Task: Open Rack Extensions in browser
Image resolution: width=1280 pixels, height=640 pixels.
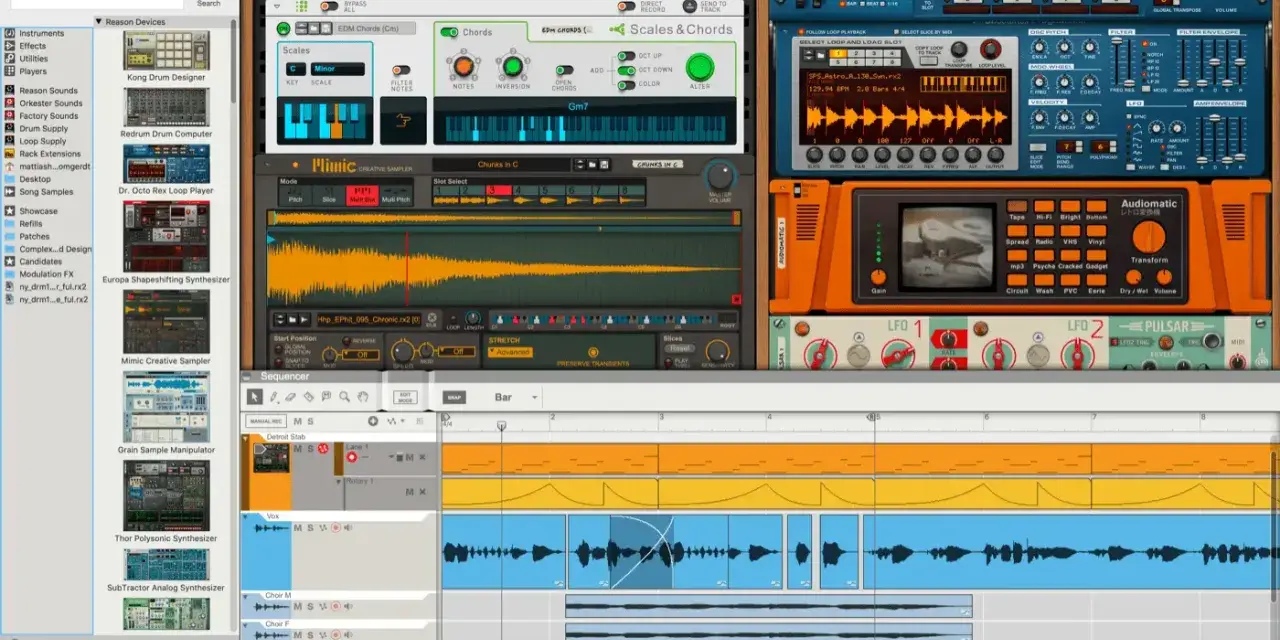Action: 42,154
